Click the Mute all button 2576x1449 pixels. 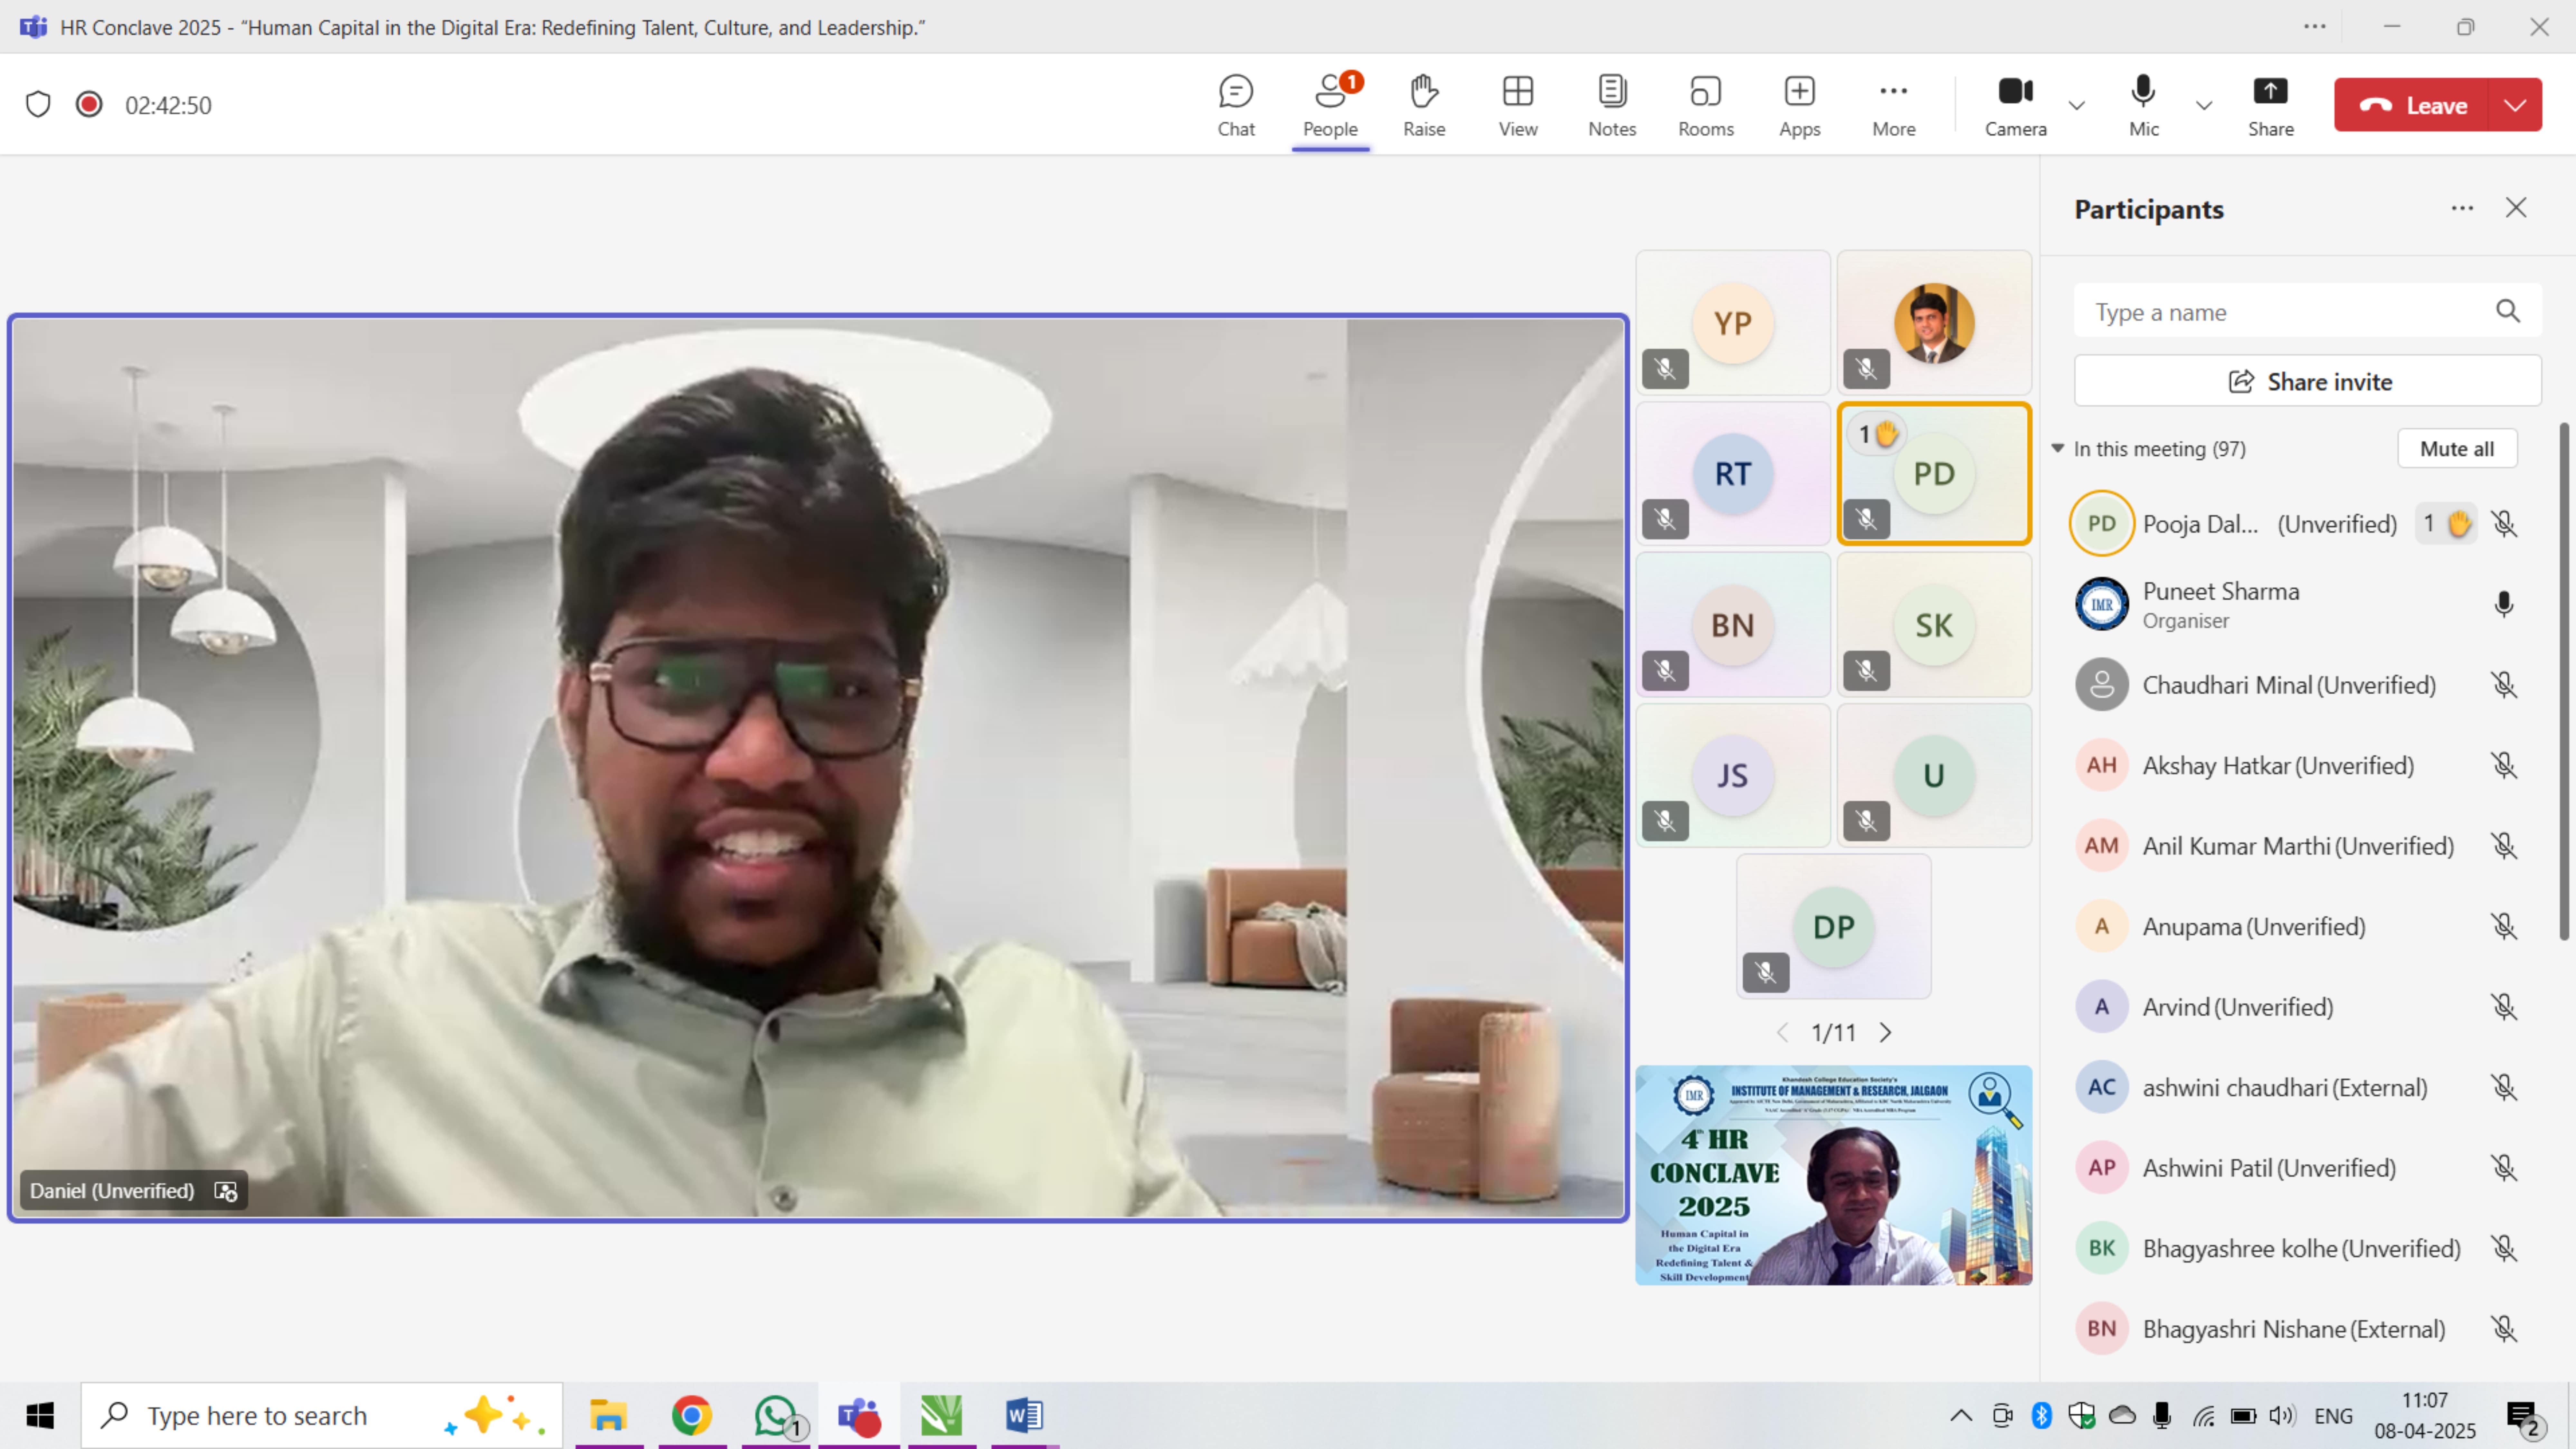coord(2457,449)
